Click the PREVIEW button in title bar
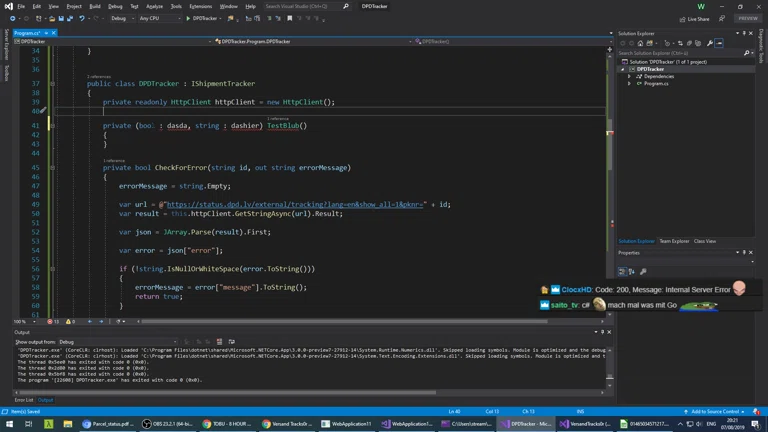Viewport: 768px width, 432px height. coord(747,18)
